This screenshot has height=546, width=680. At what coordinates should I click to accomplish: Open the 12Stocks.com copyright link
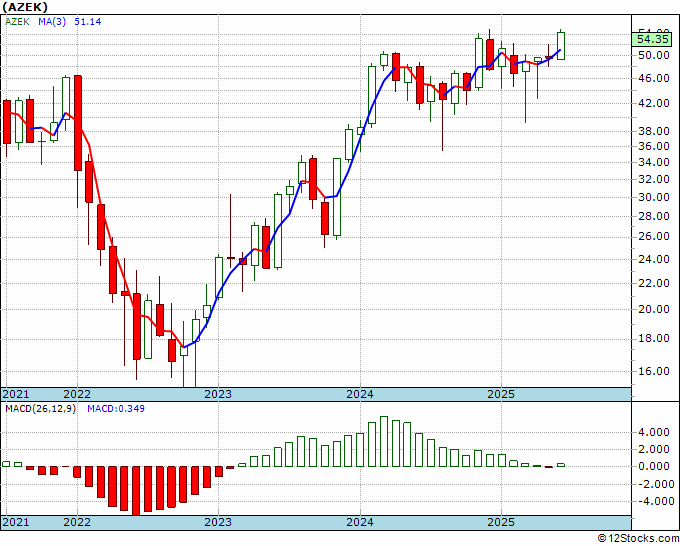[639, 539]
